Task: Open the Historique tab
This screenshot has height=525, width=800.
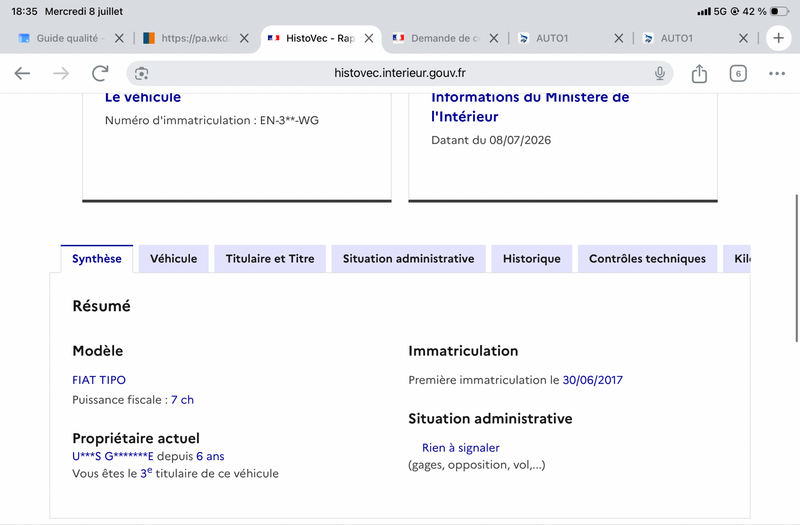Action: tap(532, 259)
